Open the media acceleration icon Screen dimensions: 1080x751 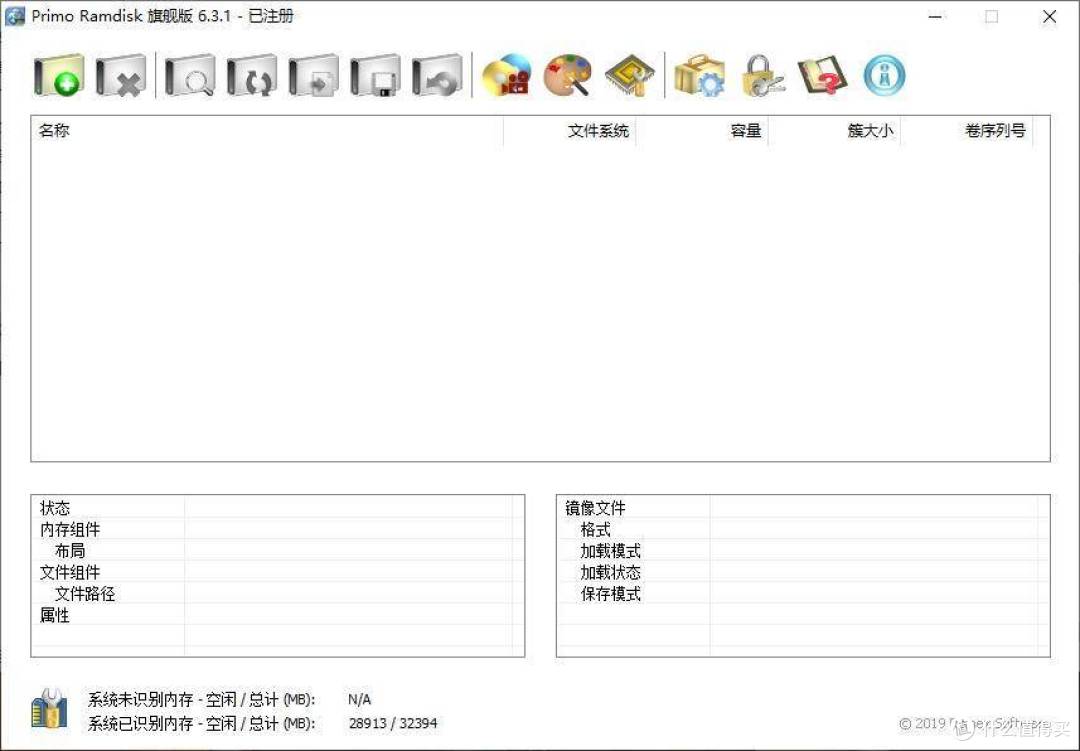(x=506, y=74)
